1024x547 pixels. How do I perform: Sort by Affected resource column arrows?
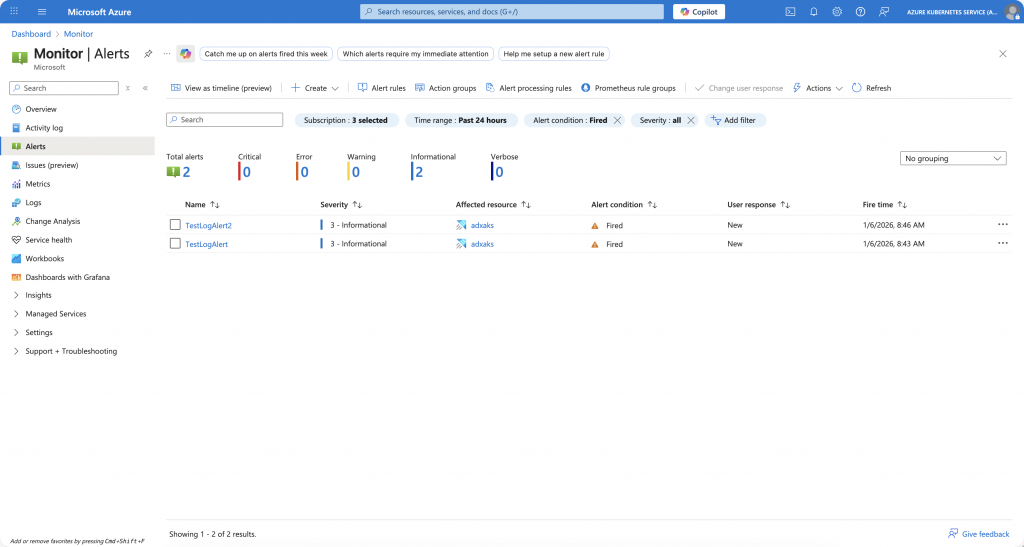pyautogui.click(x=526, y=204)
